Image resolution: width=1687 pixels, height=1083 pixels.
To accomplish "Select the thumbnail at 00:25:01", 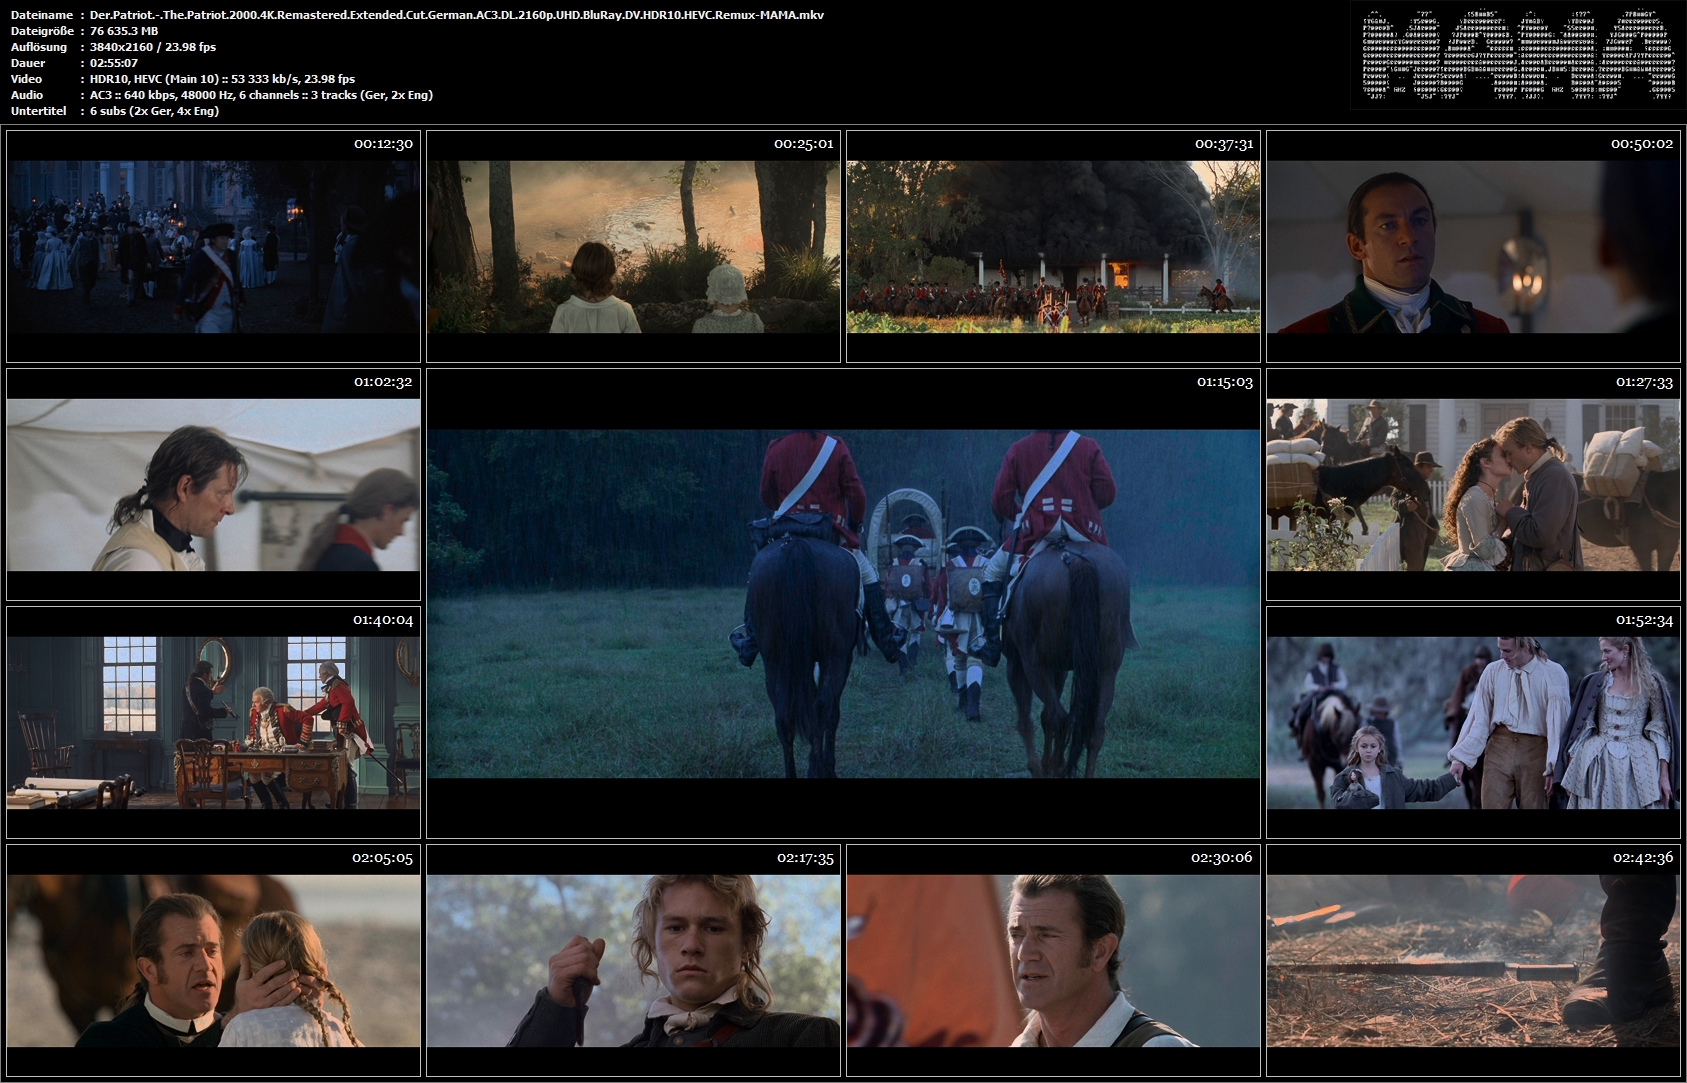I will [x=633, y=246].
